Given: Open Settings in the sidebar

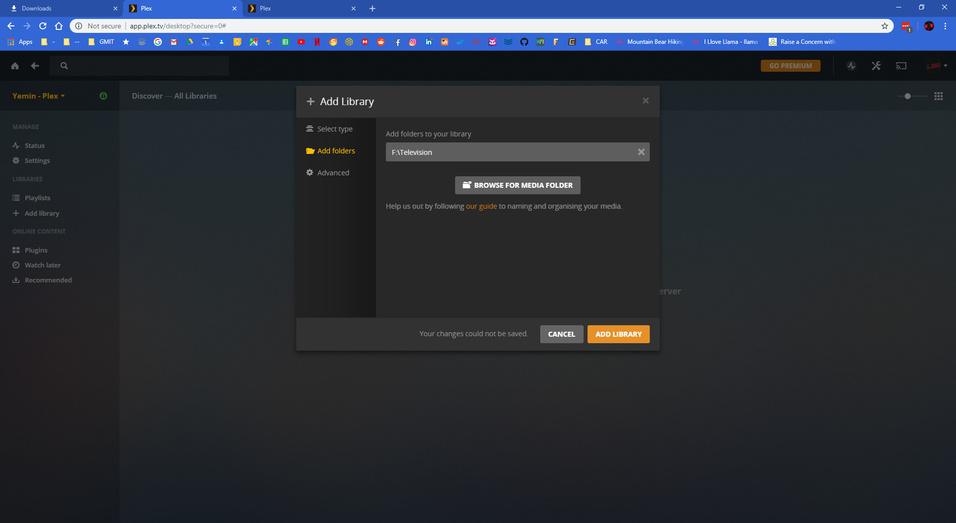Looking at the screenshot, I should (x=31, y=160).
